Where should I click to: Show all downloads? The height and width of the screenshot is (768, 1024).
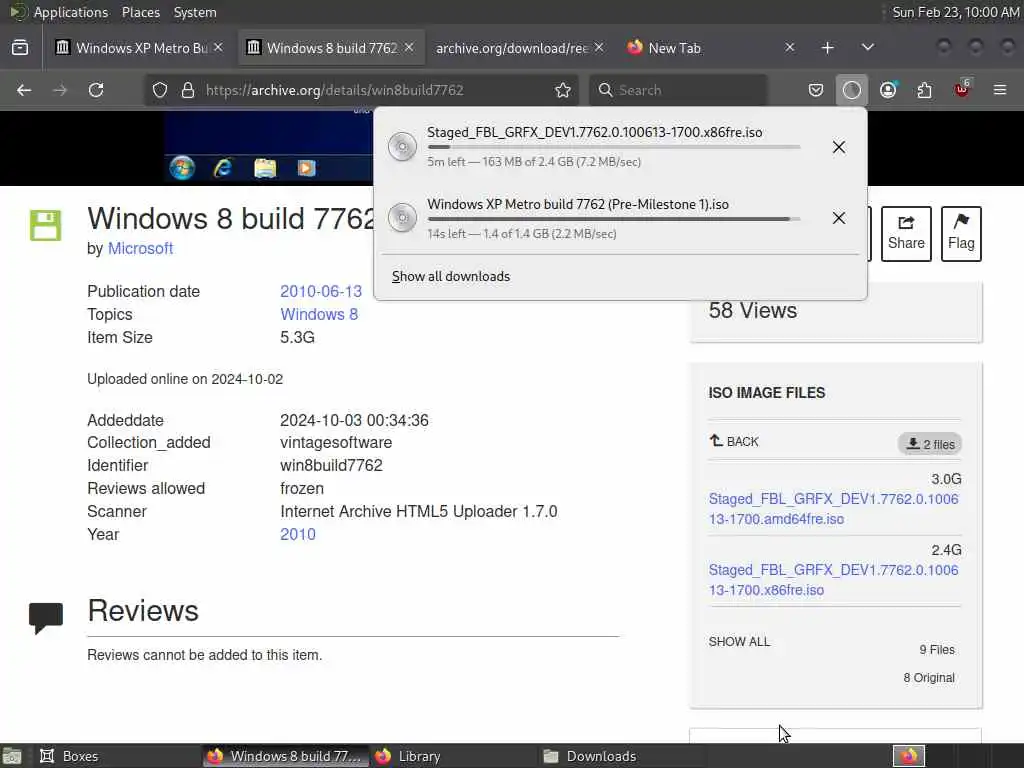pyautogui.click(x=451, y=276)
